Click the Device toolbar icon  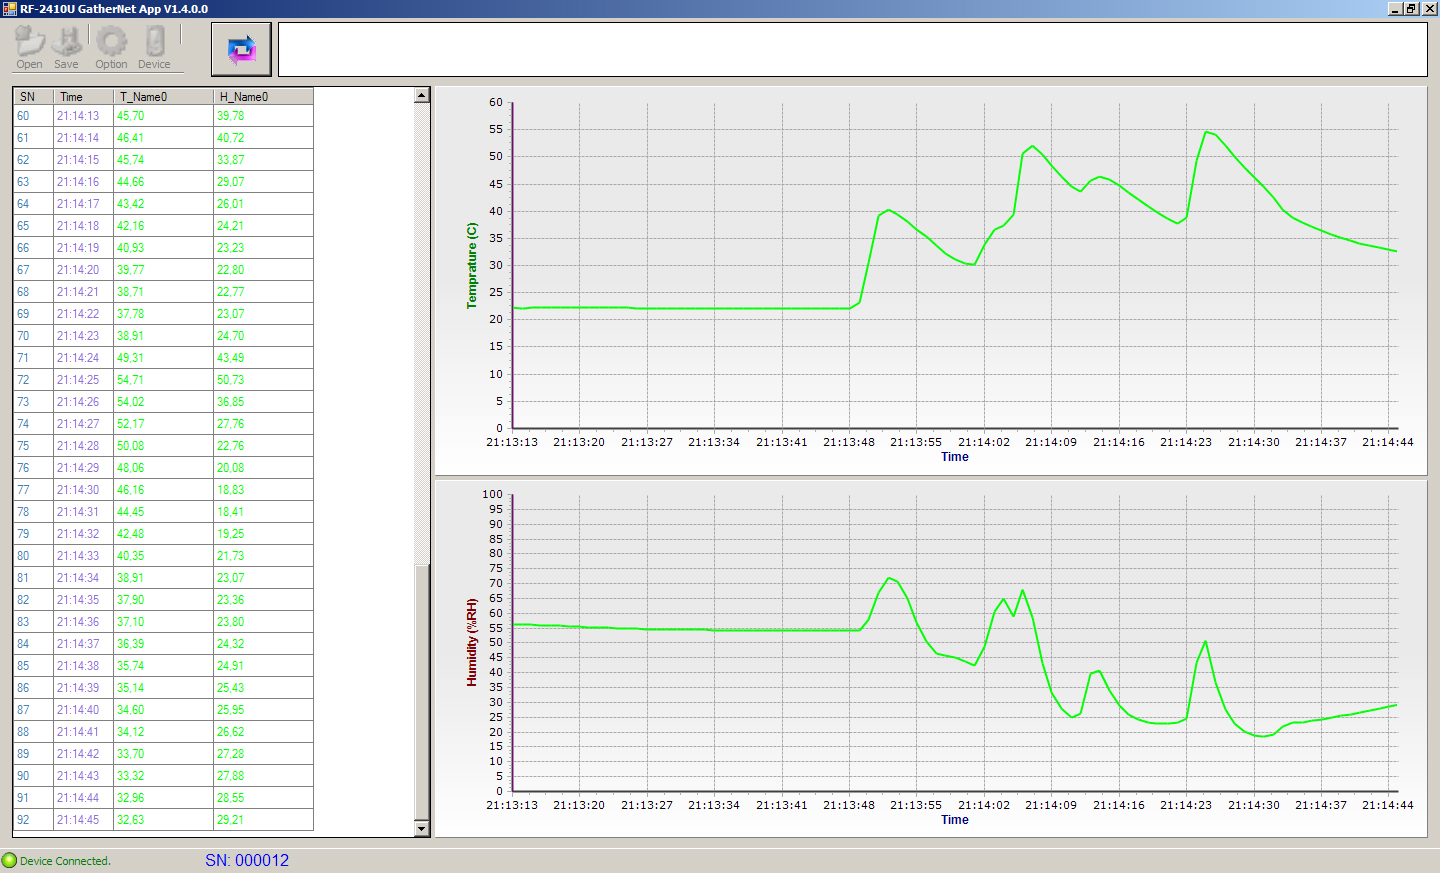tap(154, 48)
